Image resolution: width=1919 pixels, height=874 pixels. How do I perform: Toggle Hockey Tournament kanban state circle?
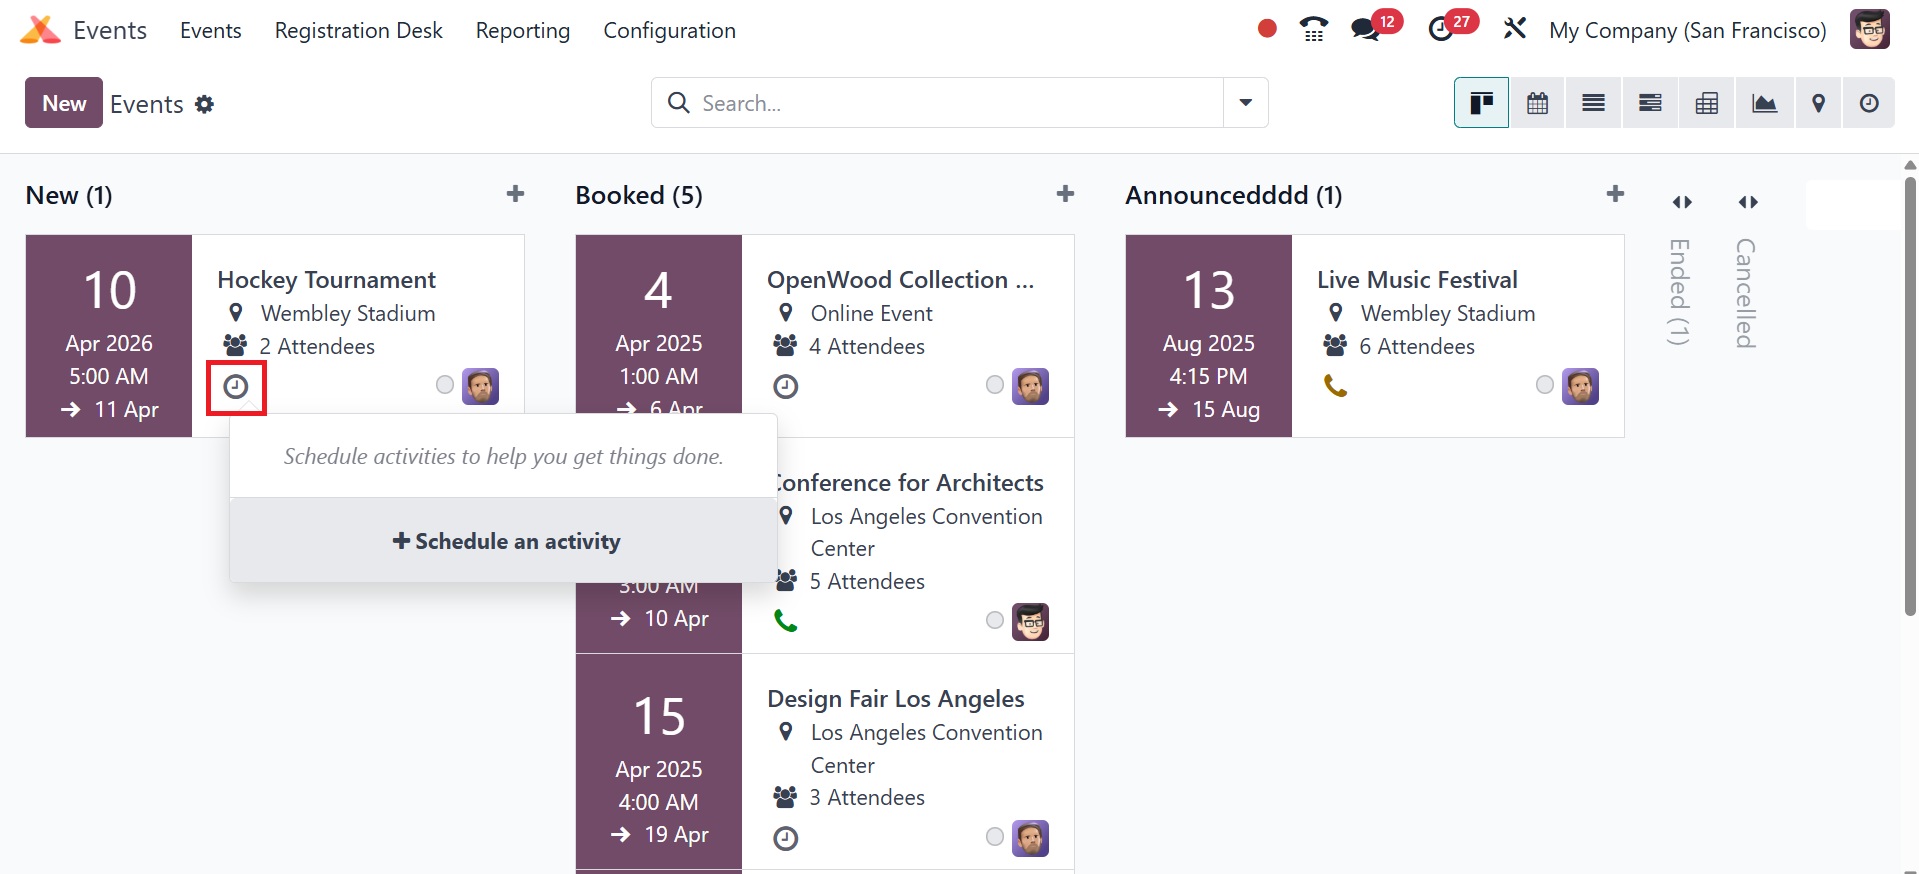[x=445, y=385]
